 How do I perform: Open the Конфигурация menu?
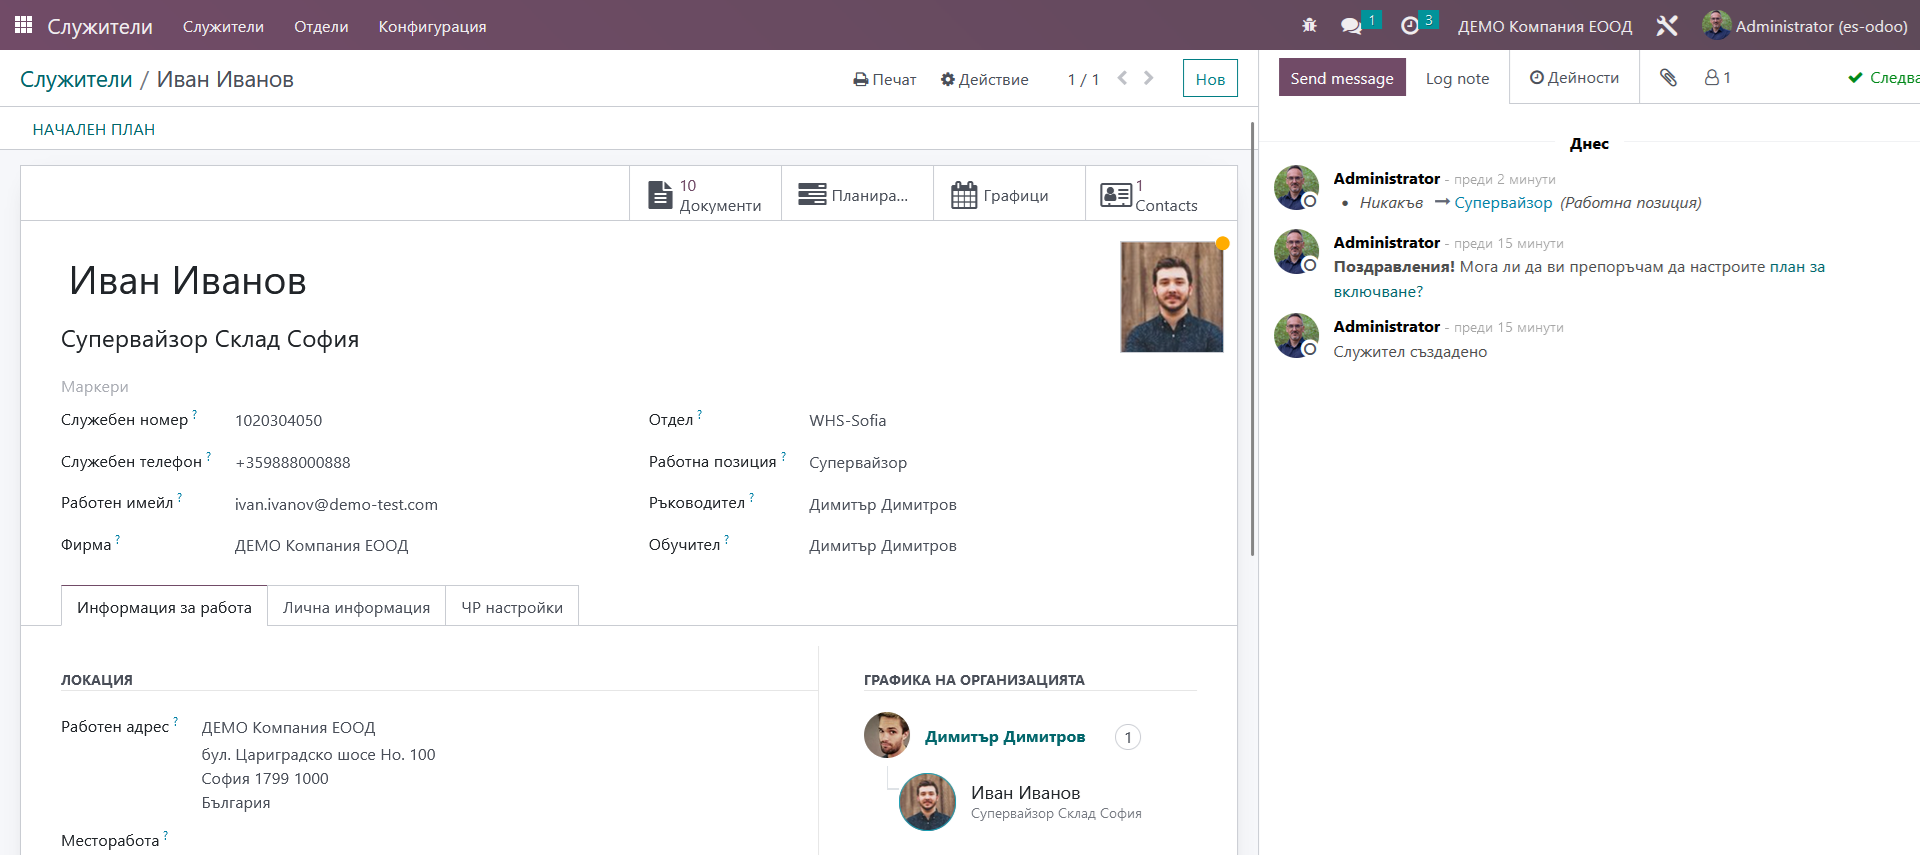pyautogui.click(x=432, y=26)
